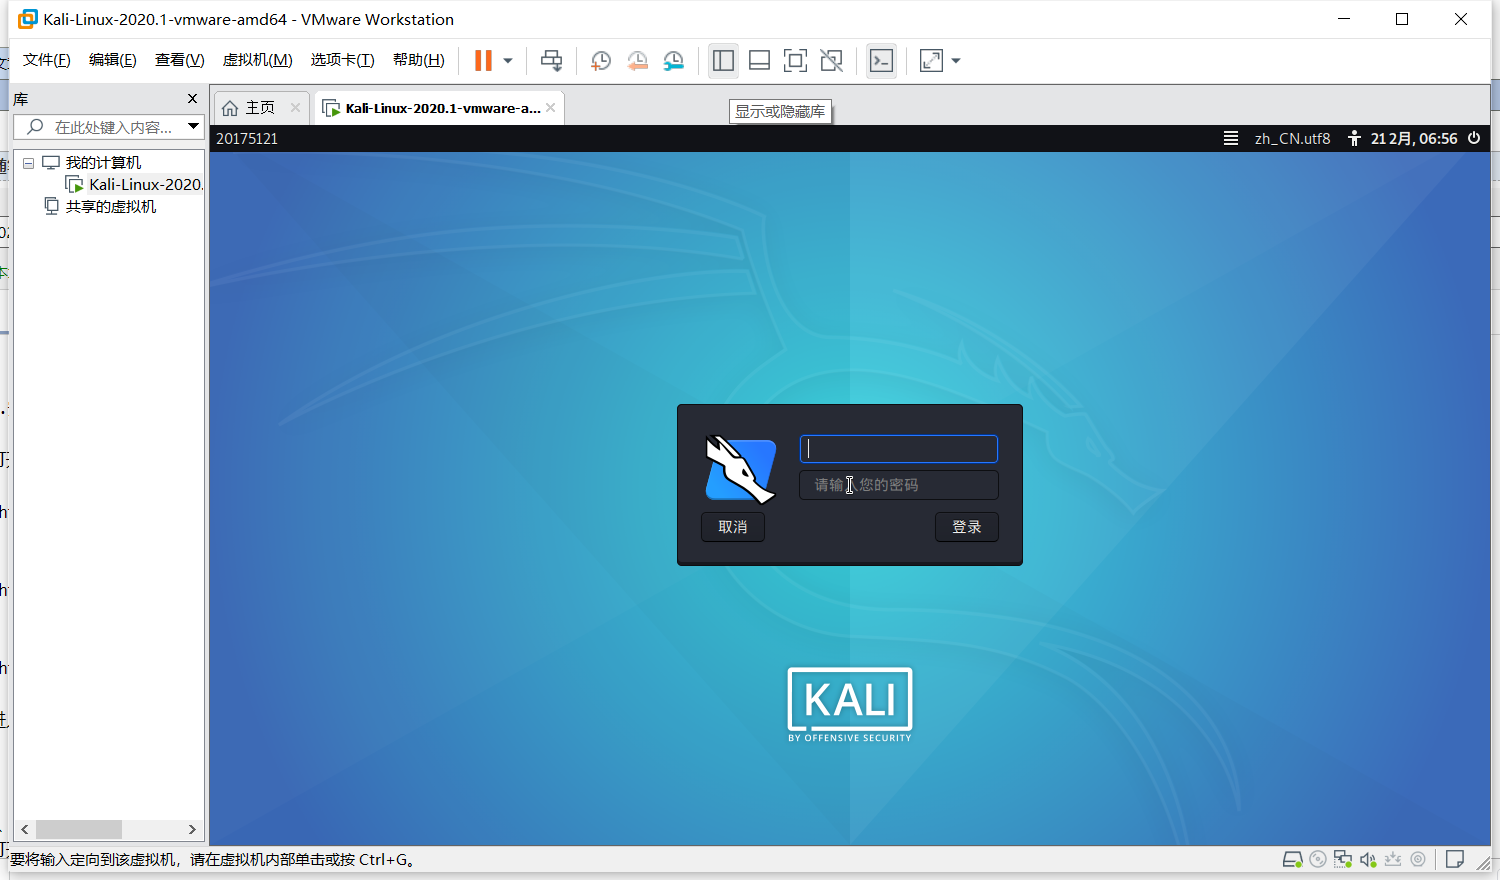Click the library scrollbar left arrow
Screen dimensions: 1500x880
coord(25,829)
